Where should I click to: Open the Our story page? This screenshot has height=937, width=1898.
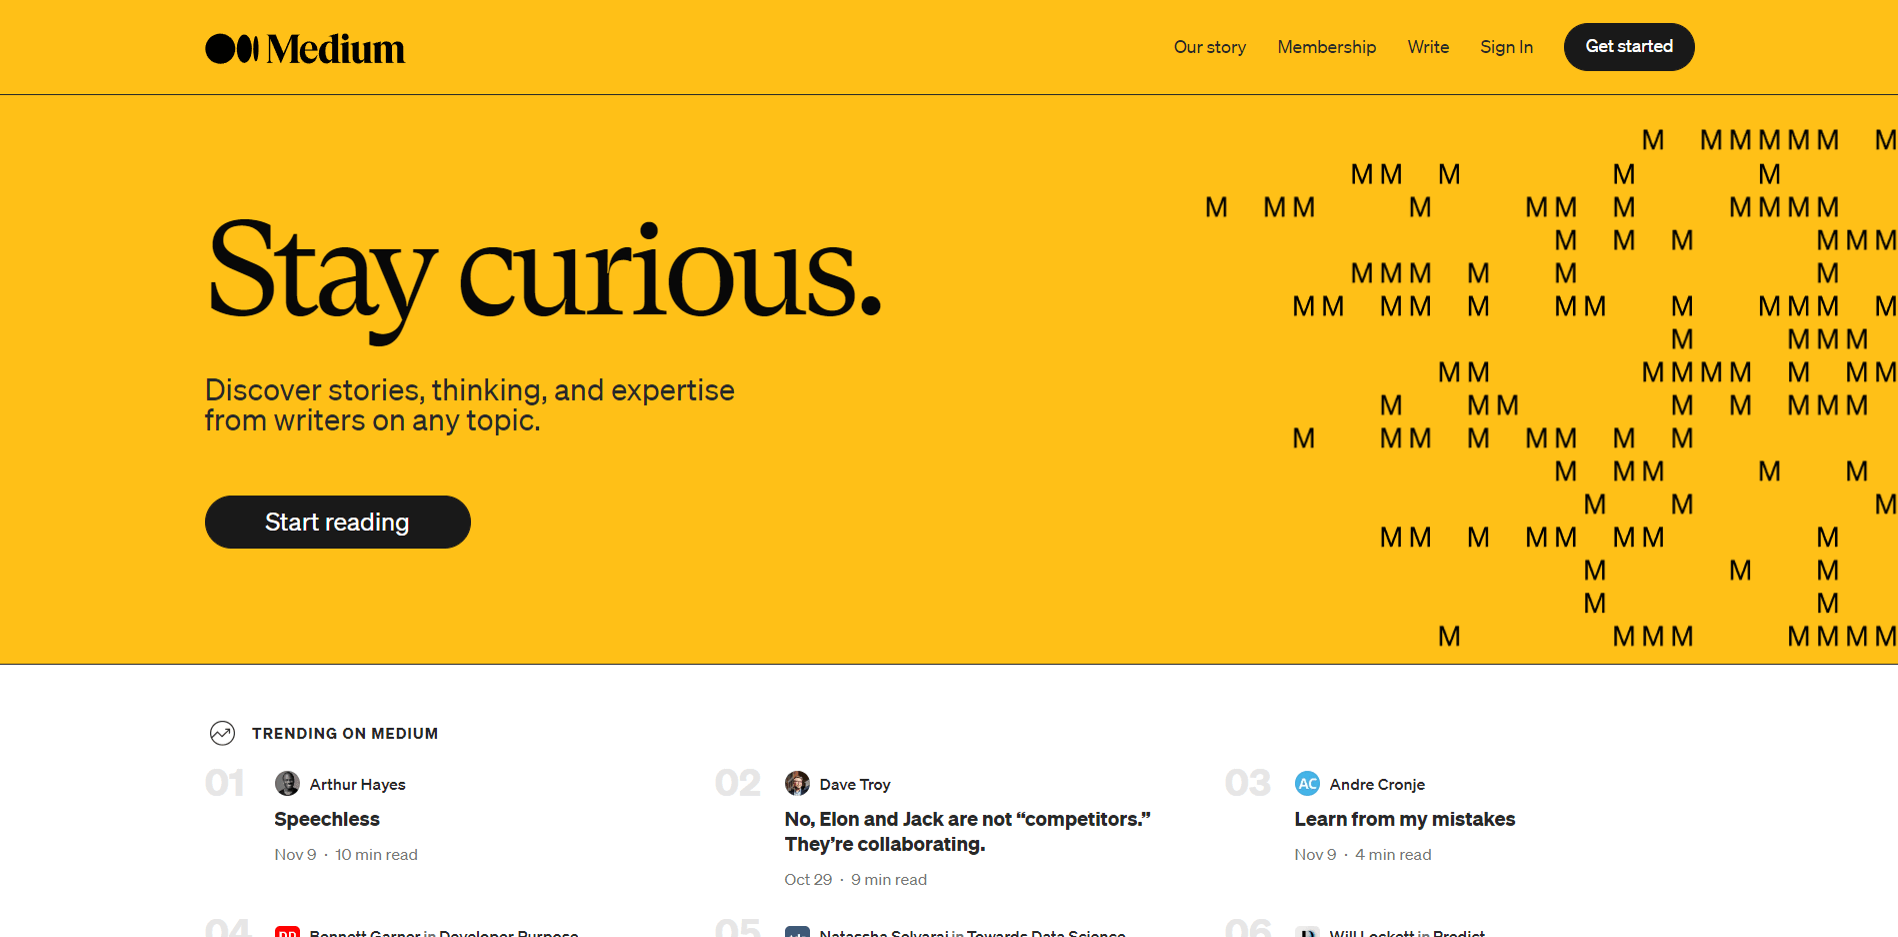pyautogui.click(x=1210, y=47)
